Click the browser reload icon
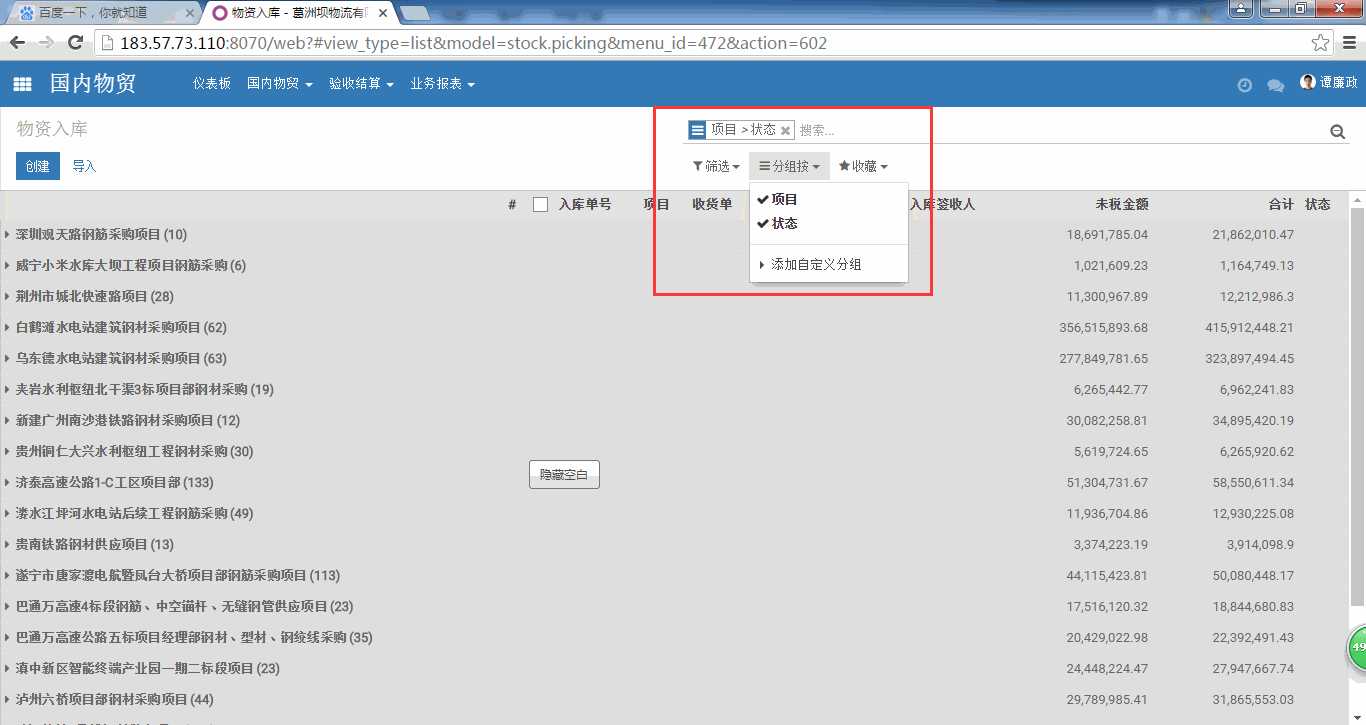 (x=75, y=43)
